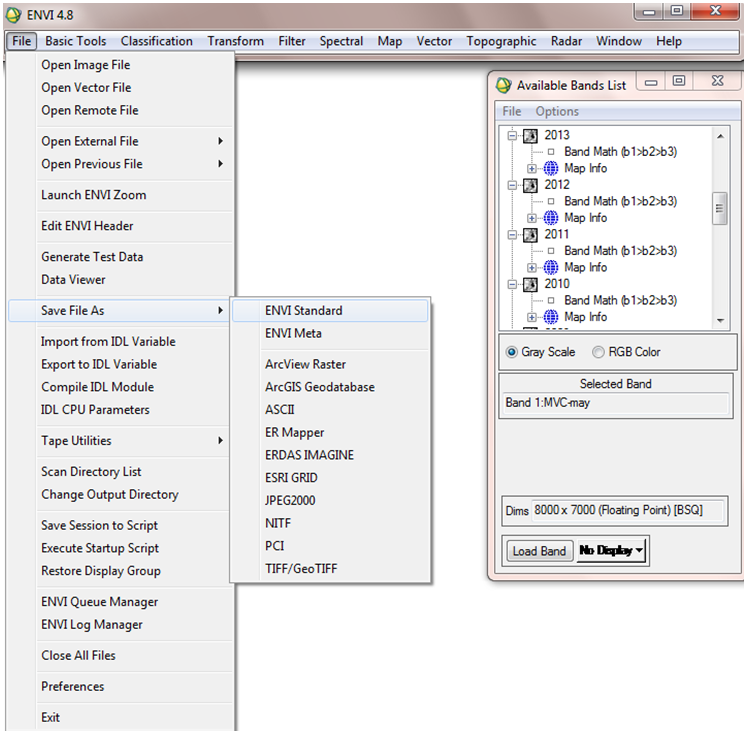Click Edit ENVI Header menu entry
This screenshot has height=732, width=745.
[x=121, y=226]
